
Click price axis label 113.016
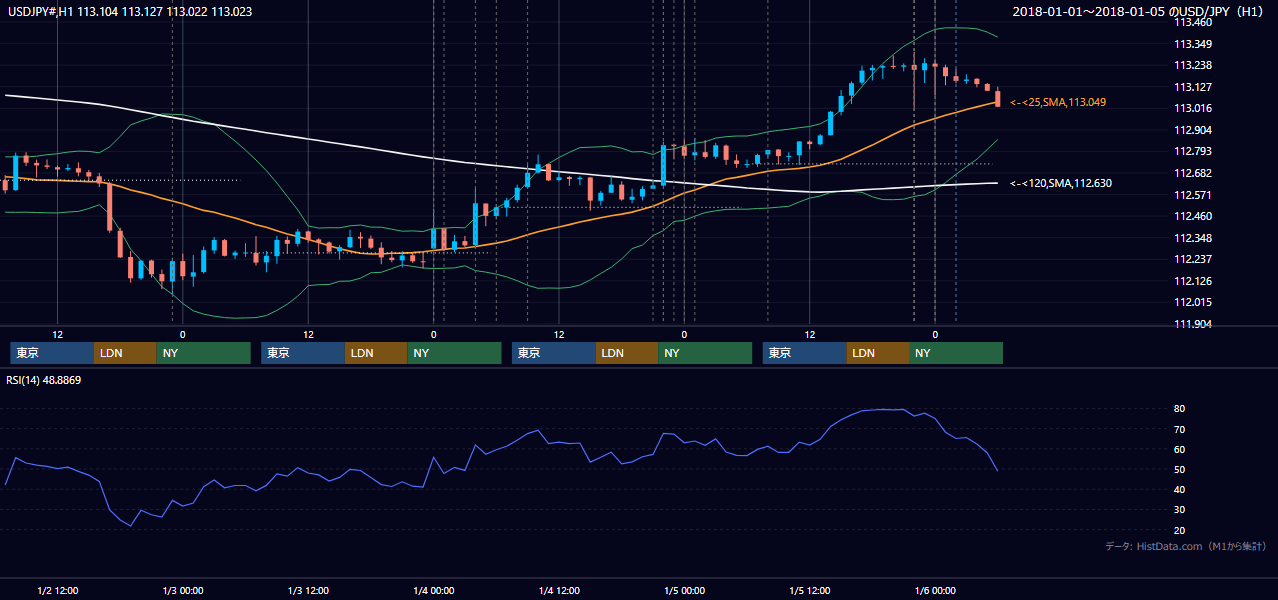tap(1193, 108)
